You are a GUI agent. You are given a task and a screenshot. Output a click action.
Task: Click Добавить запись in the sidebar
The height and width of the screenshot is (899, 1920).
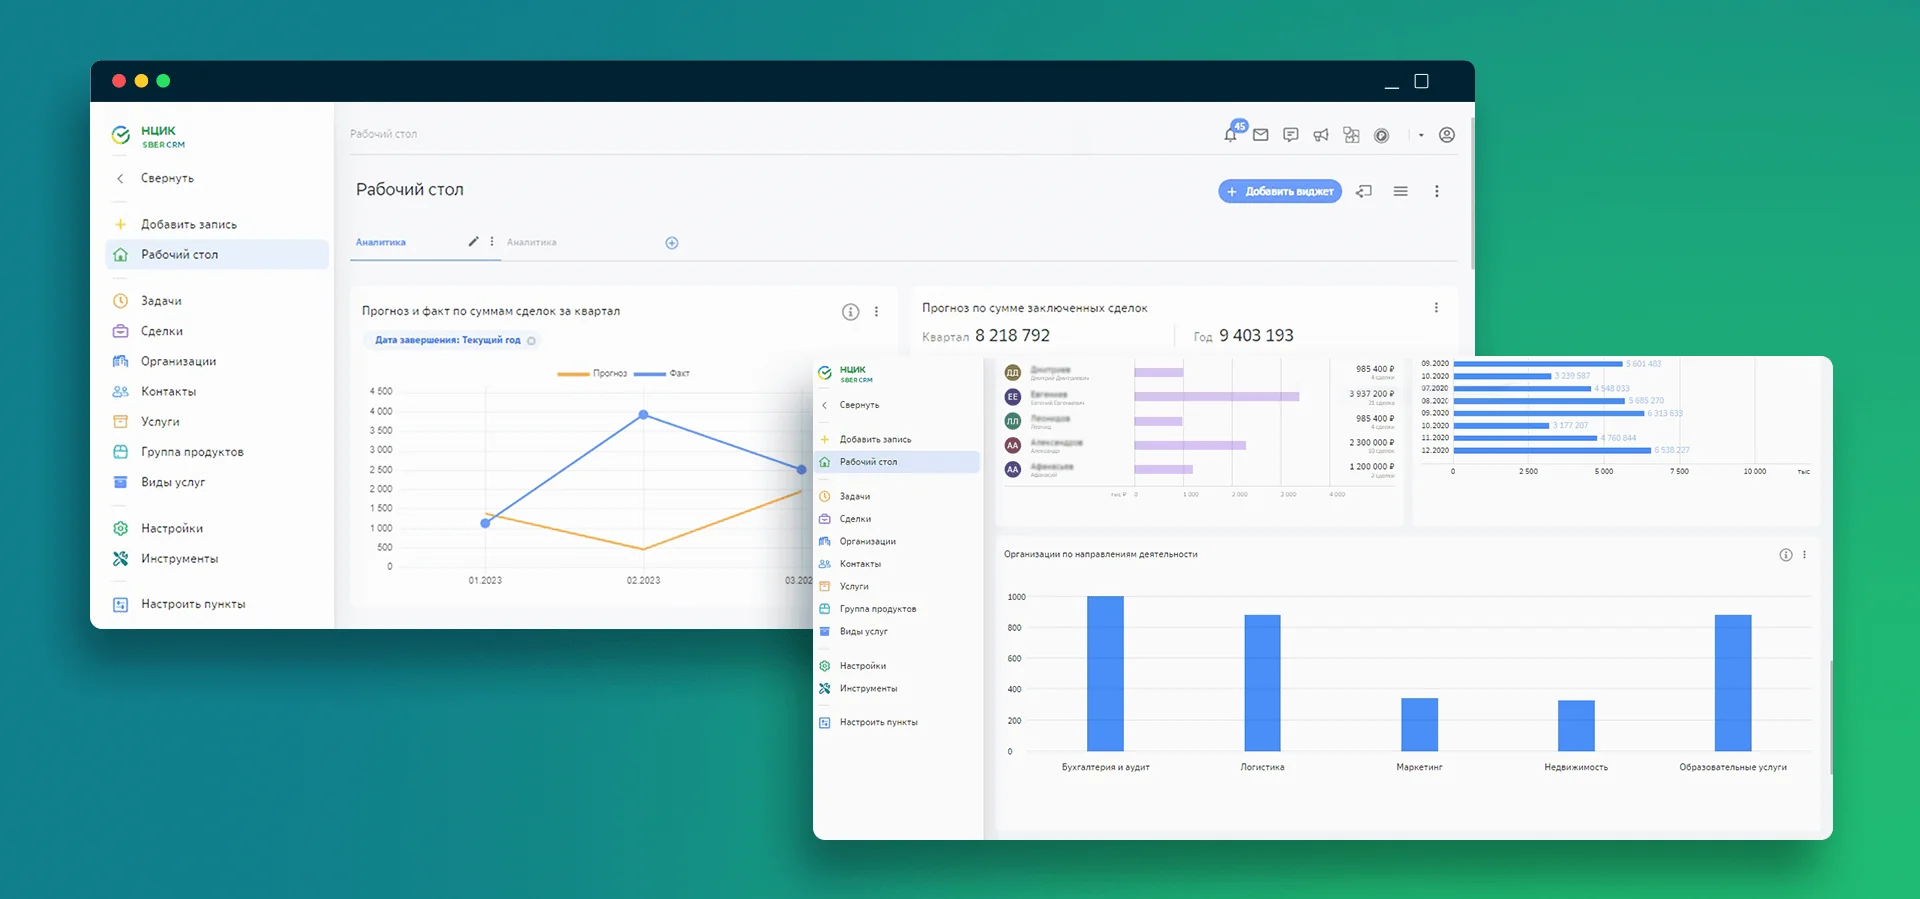coord(188,224)
